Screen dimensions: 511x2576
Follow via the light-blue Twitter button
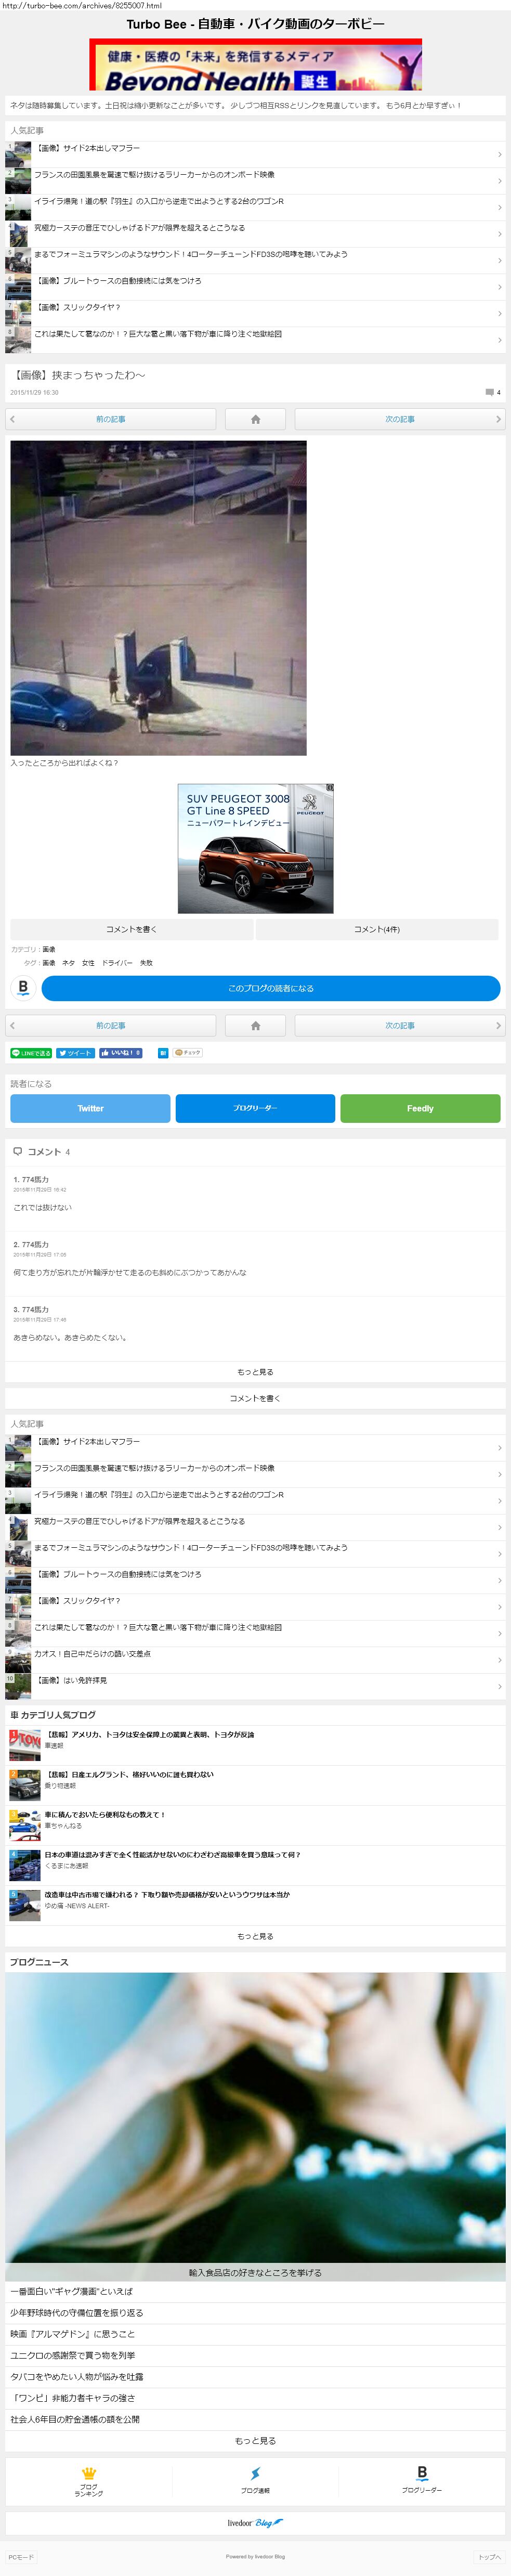point(90,1108)
